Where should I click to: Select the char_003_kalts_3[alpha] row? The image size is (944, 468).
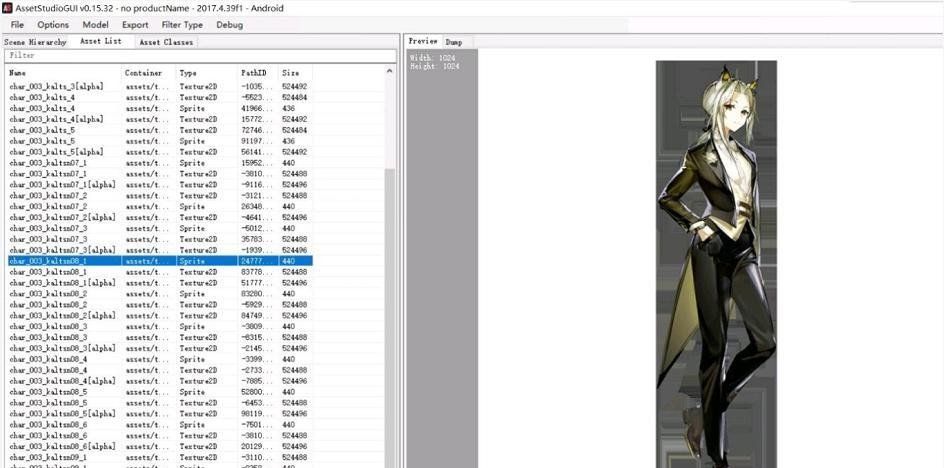160,87
